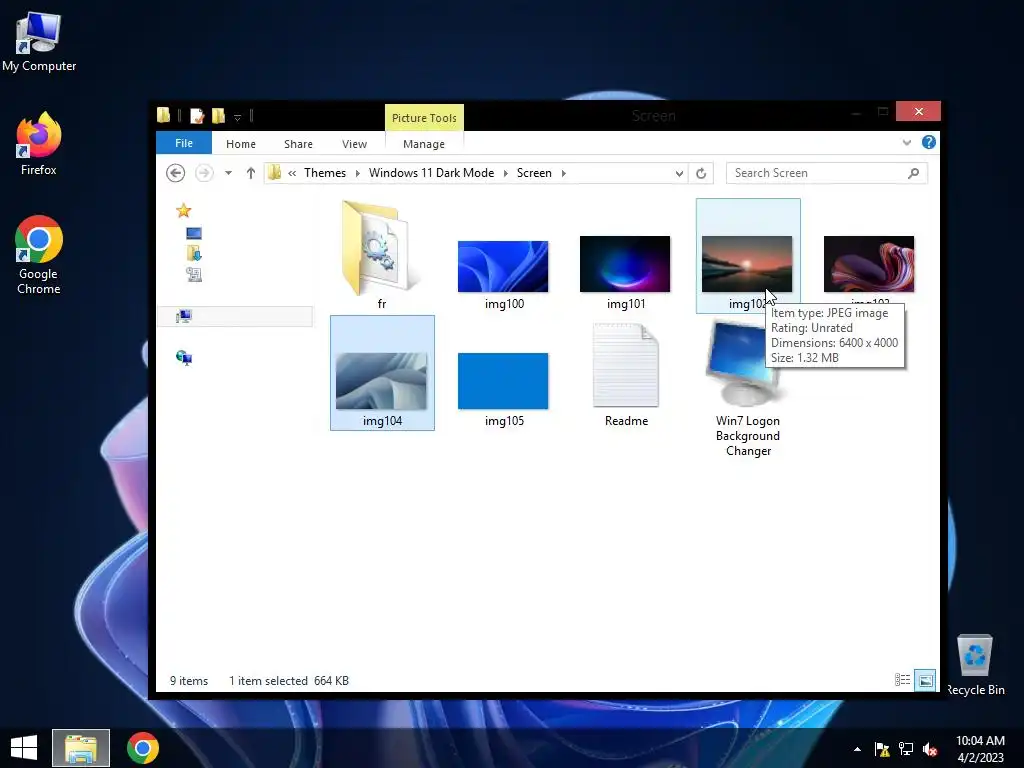This screenshot has width=1024, height=768.
Task: Expand the arrow after Screen breadcrumb
Action: pos(564,173)
